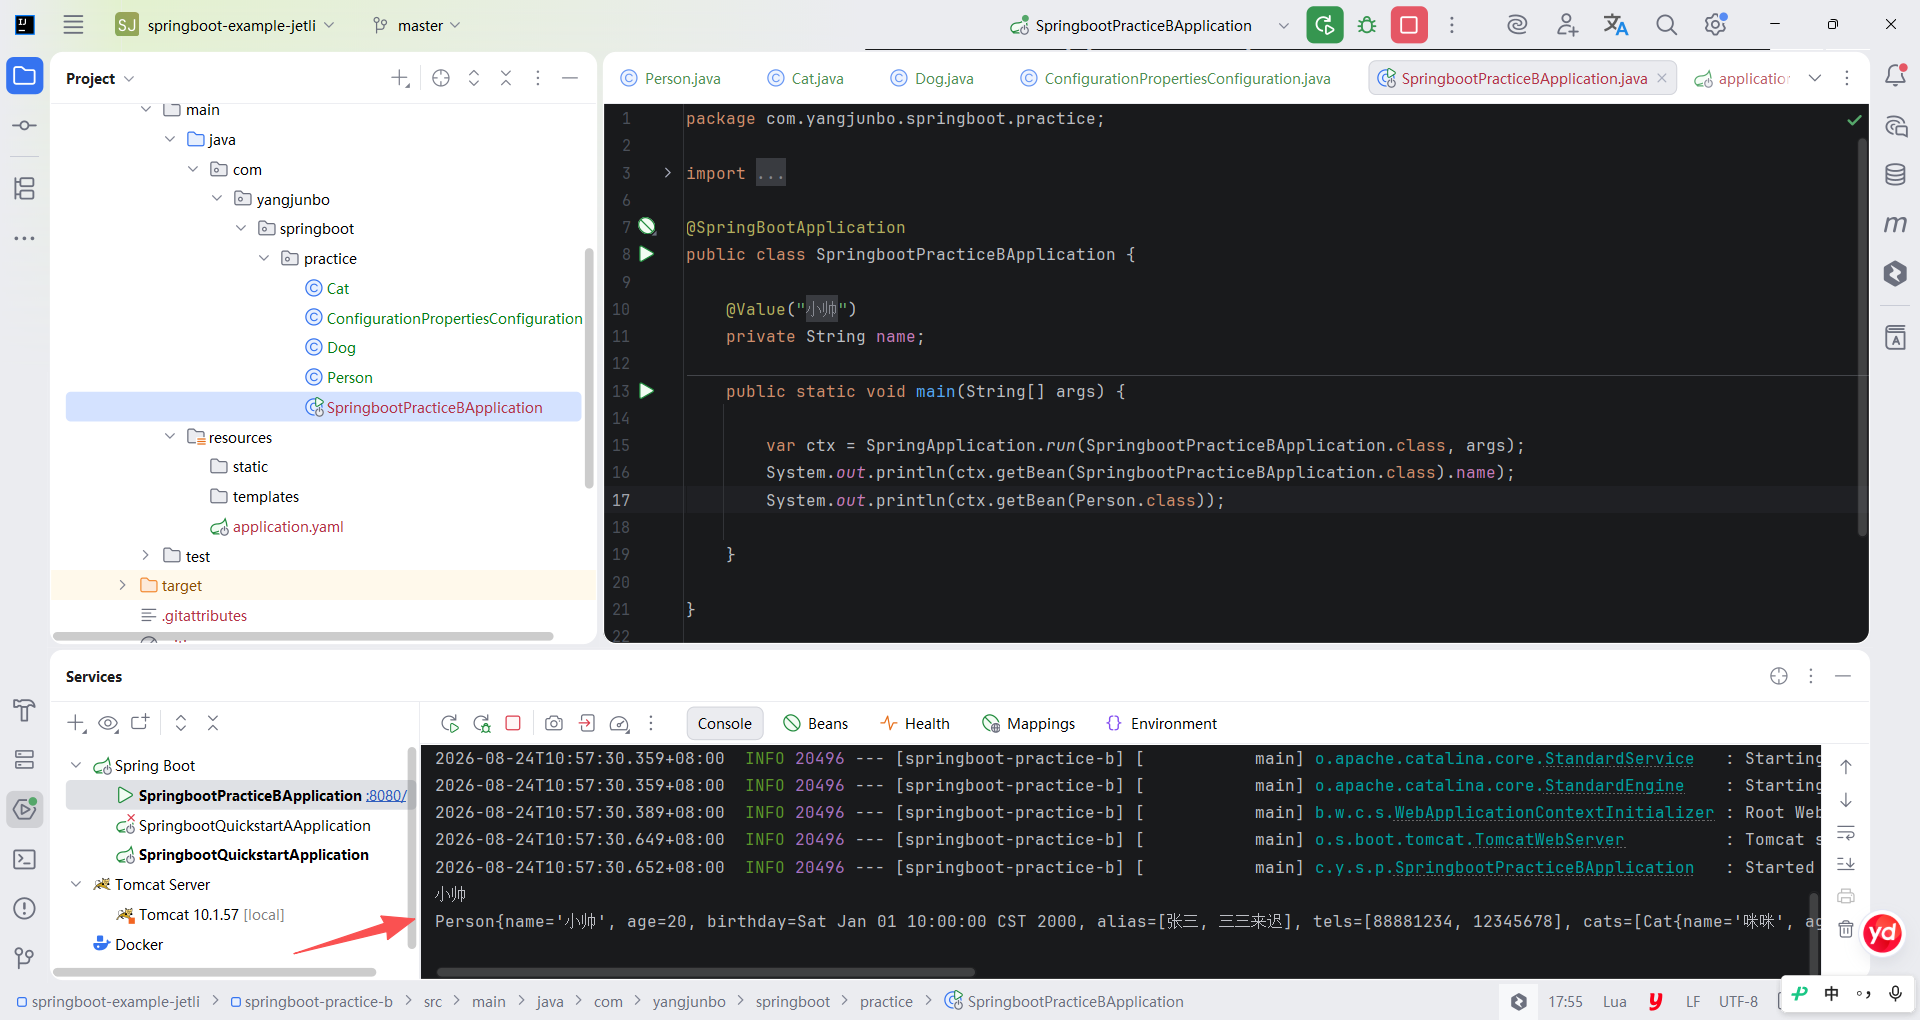1920x1020 pixels.
Task: Switch to Person.java editor tab
Action: point(670,78)
